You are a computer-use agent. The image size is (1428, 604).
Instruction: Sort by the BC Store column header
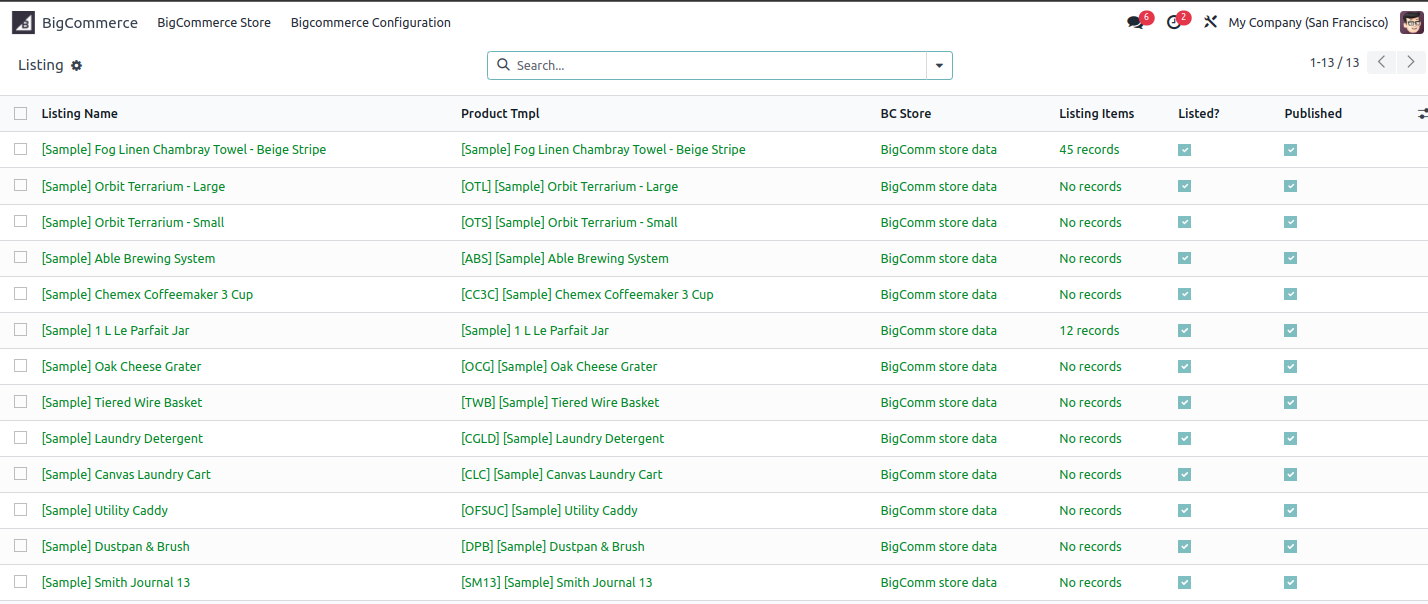coord(906,114)
